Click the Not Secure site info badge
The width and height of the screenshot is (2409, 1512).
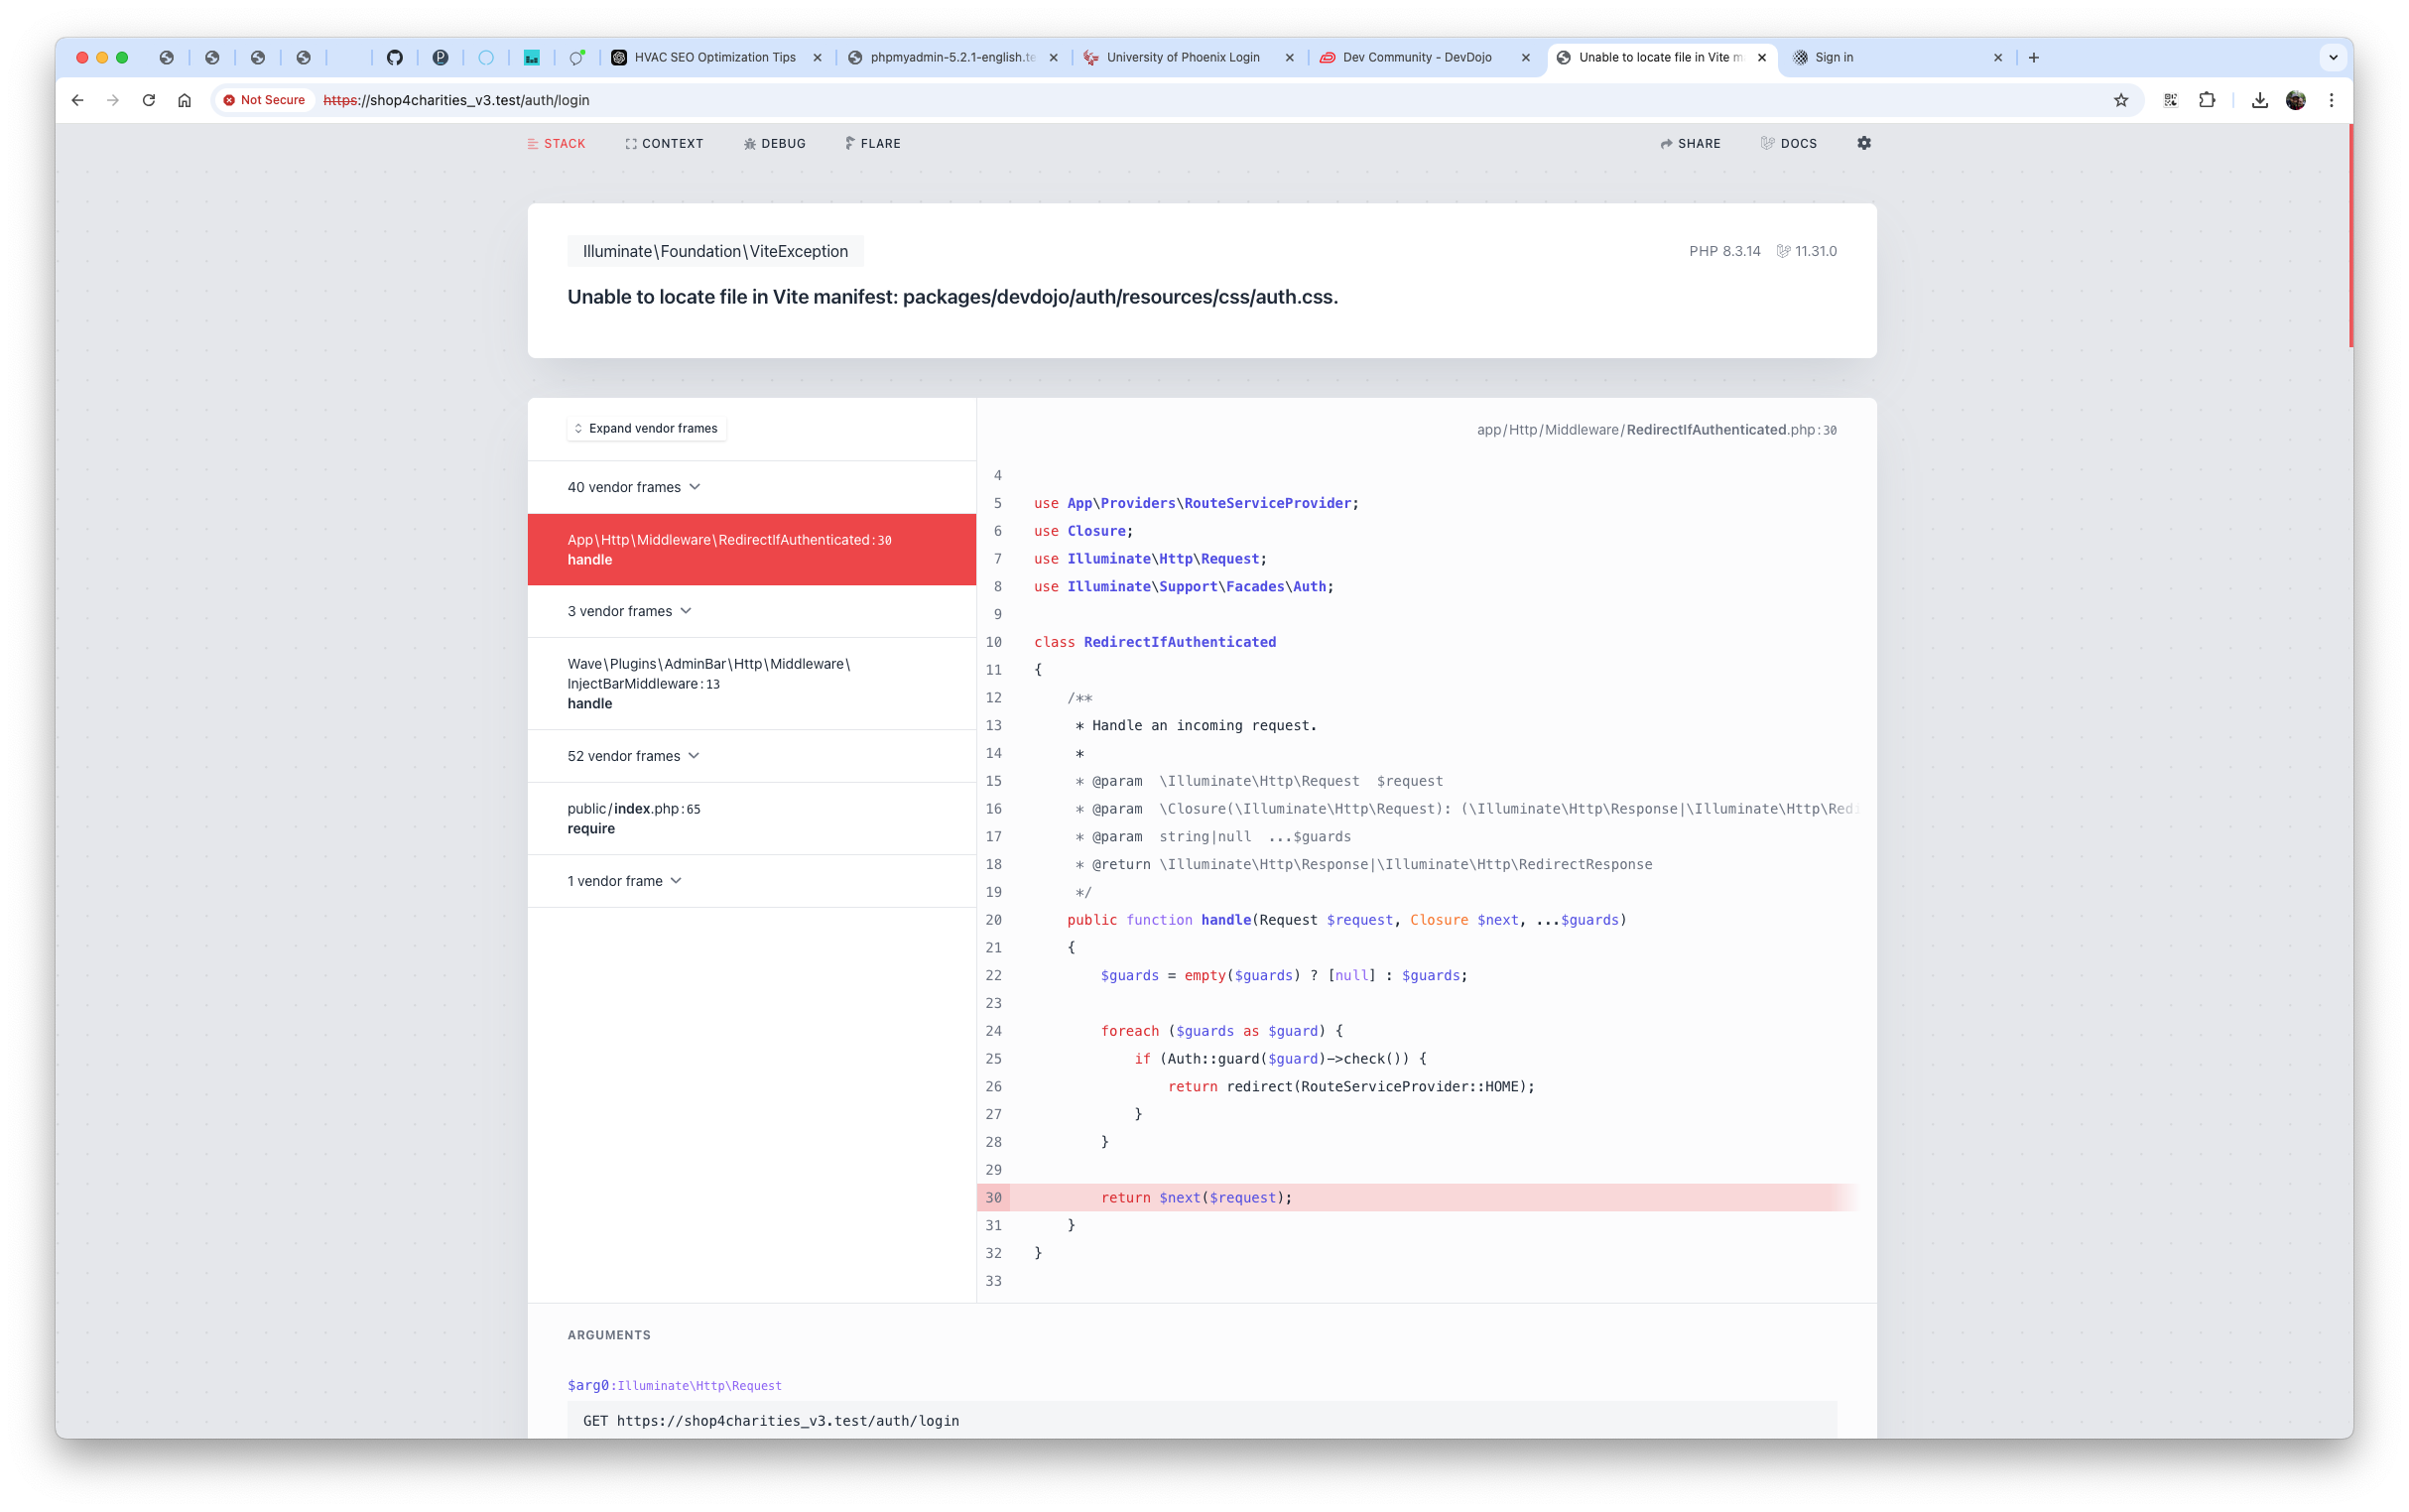click(x=264, y=100)
